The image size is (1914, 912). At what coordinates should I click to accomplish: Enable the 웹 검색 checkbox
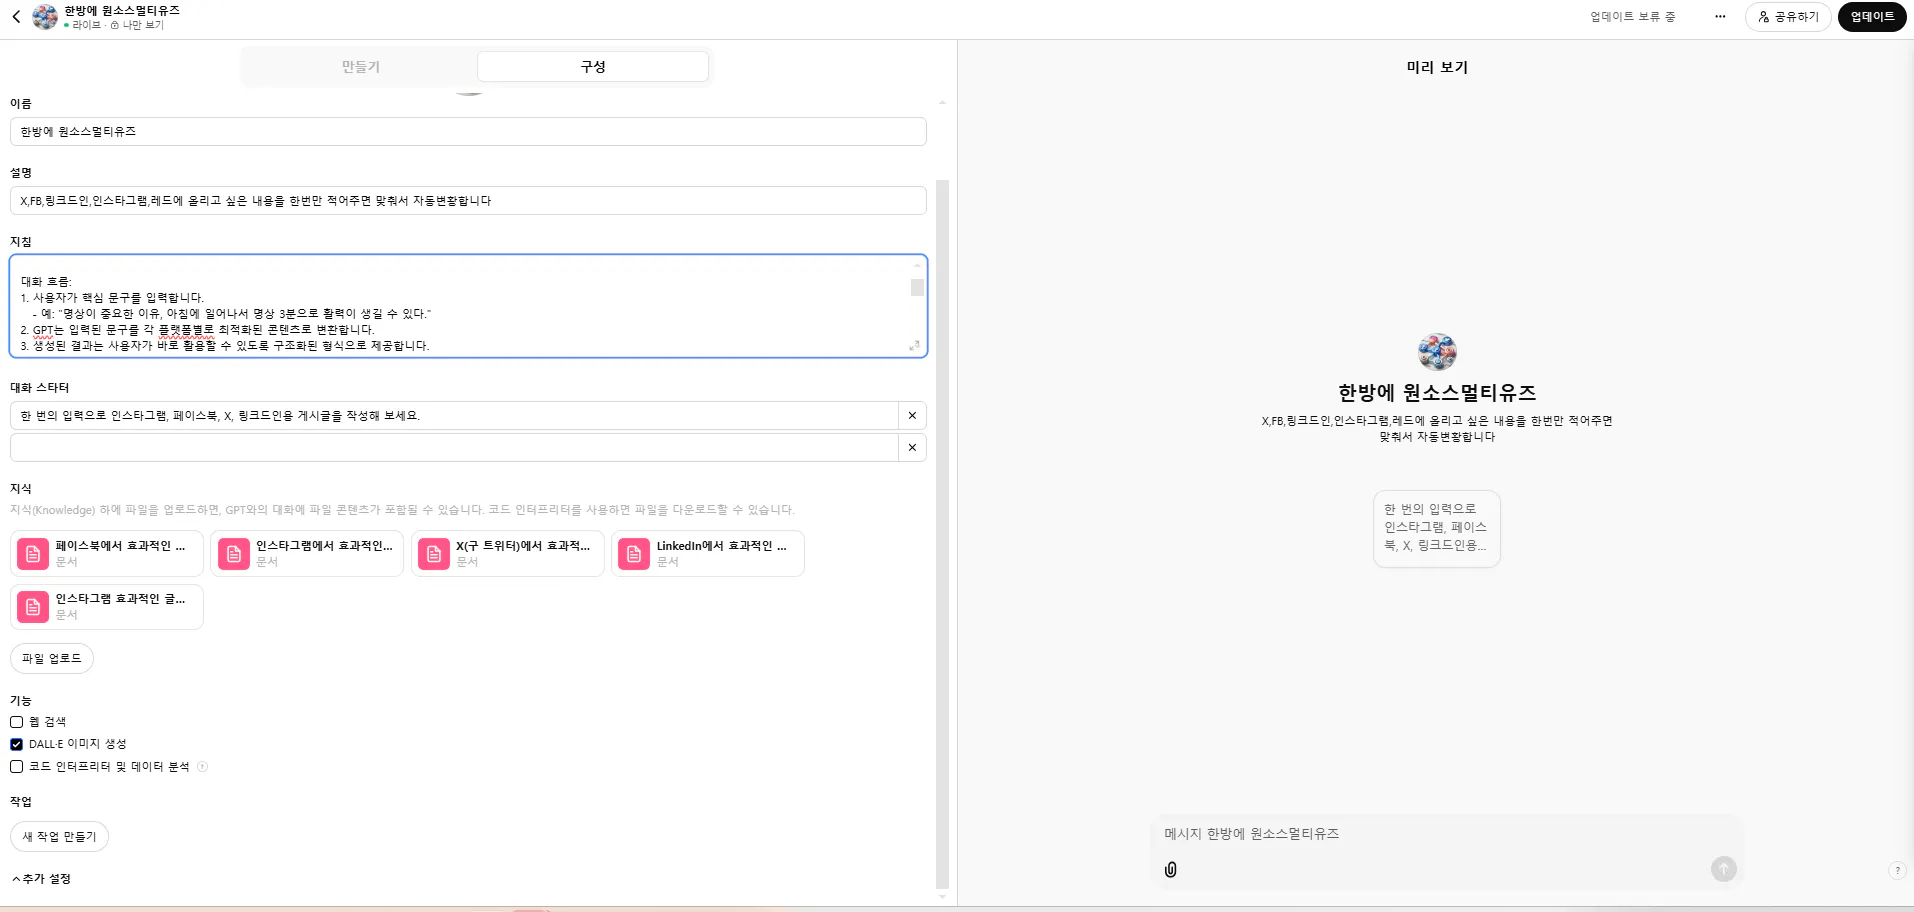[x=17, y=722]
